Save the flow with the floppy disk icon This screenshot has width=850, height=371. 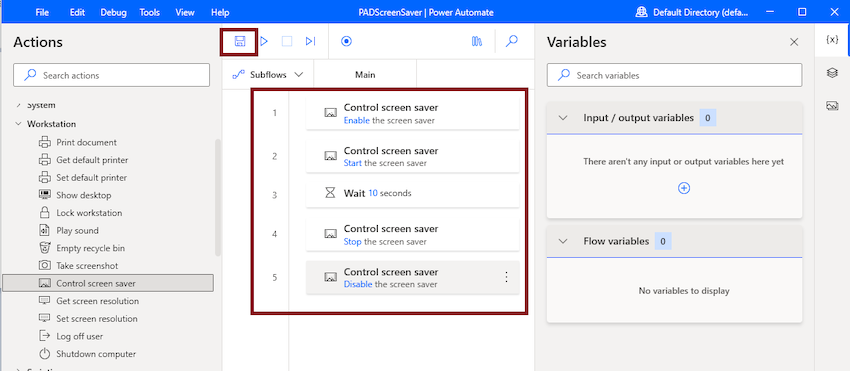[x=240, y=41]
